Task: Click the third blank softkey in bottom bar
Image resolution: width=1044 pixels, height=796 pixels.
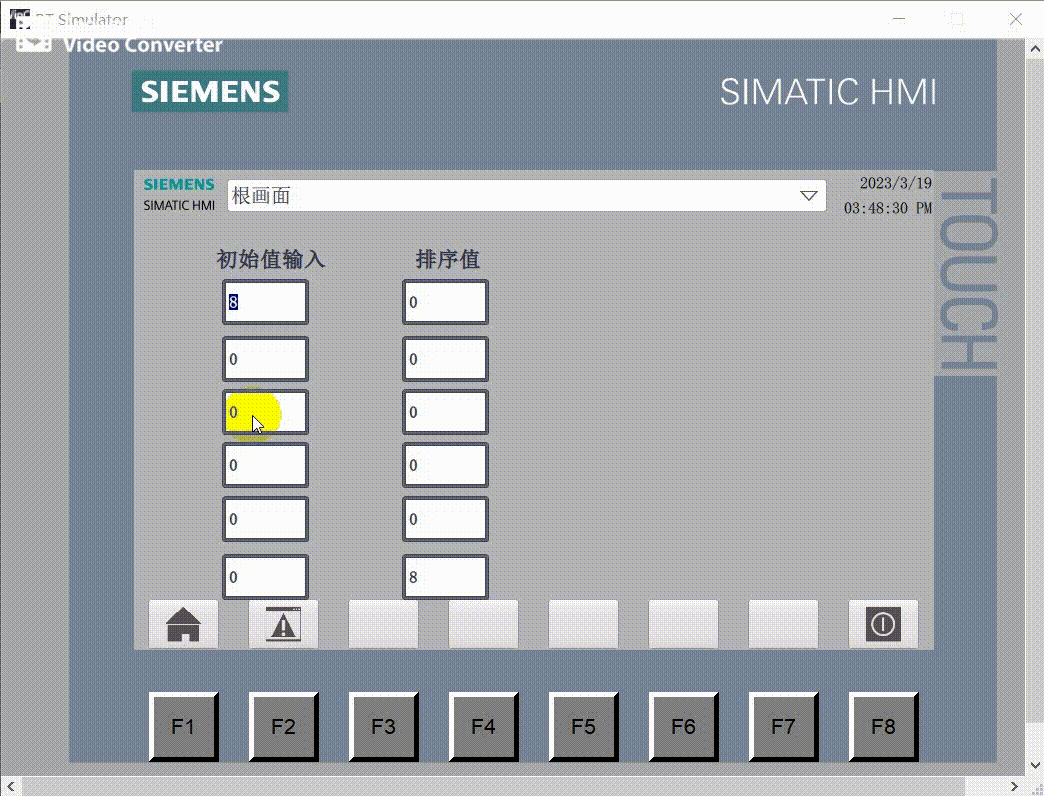Action: (384, 624)
